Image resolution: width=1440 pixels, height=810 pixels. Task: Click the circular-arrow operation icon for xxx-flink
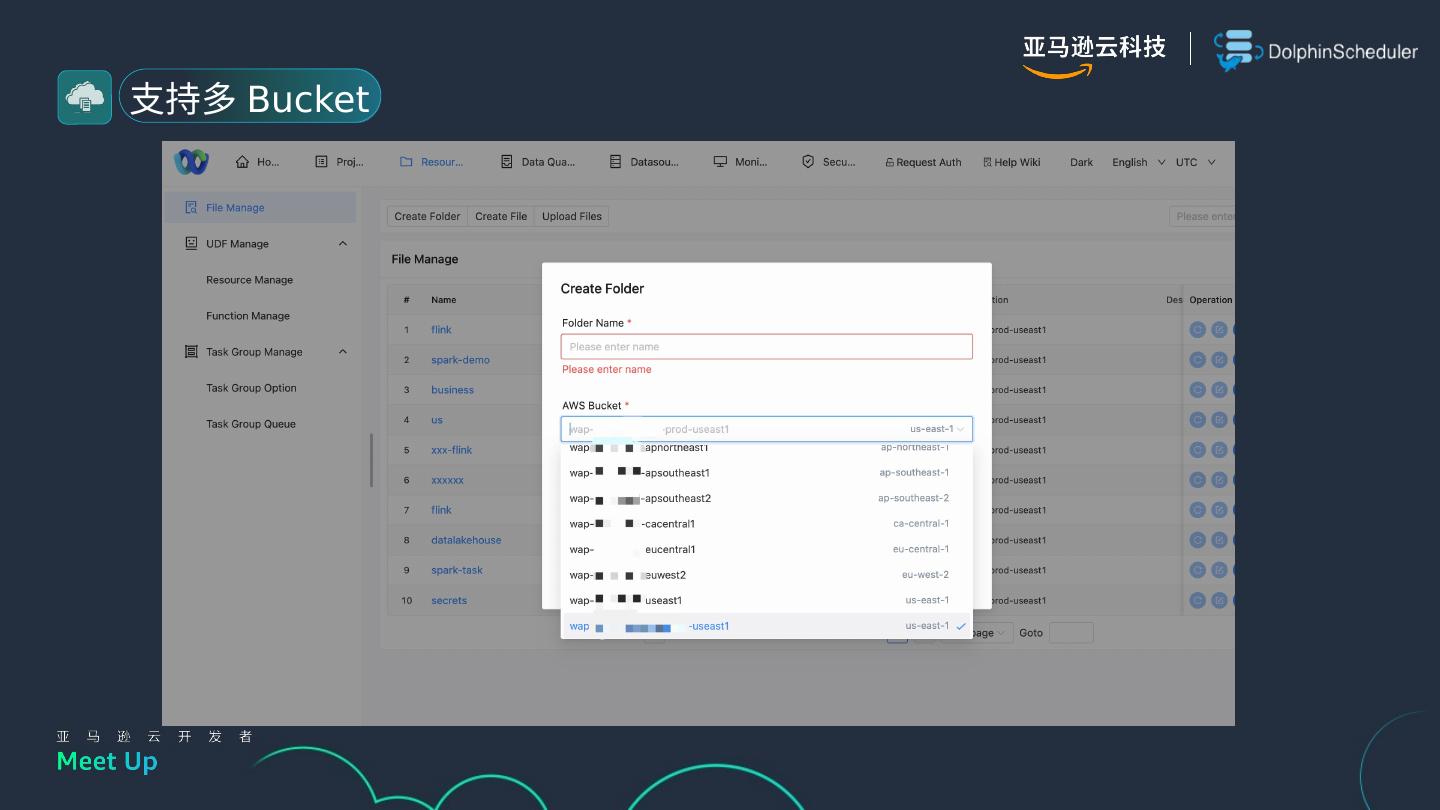click(1197, 450)
